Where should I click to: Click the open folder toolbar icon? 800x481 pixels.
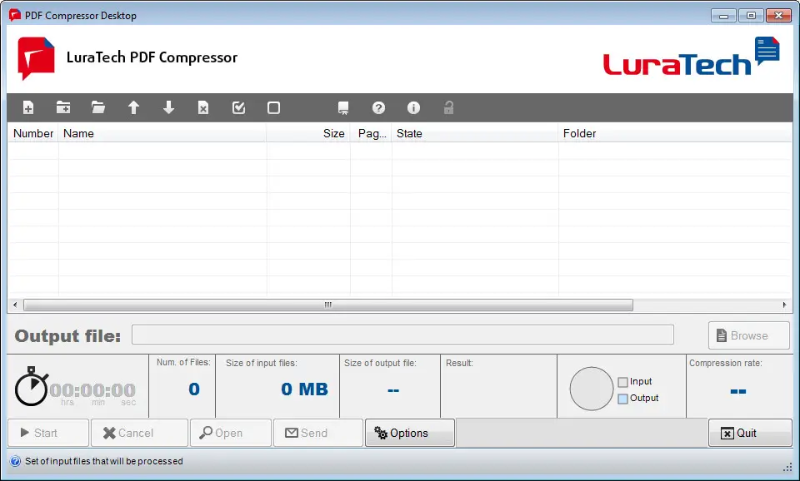(98, 108)
